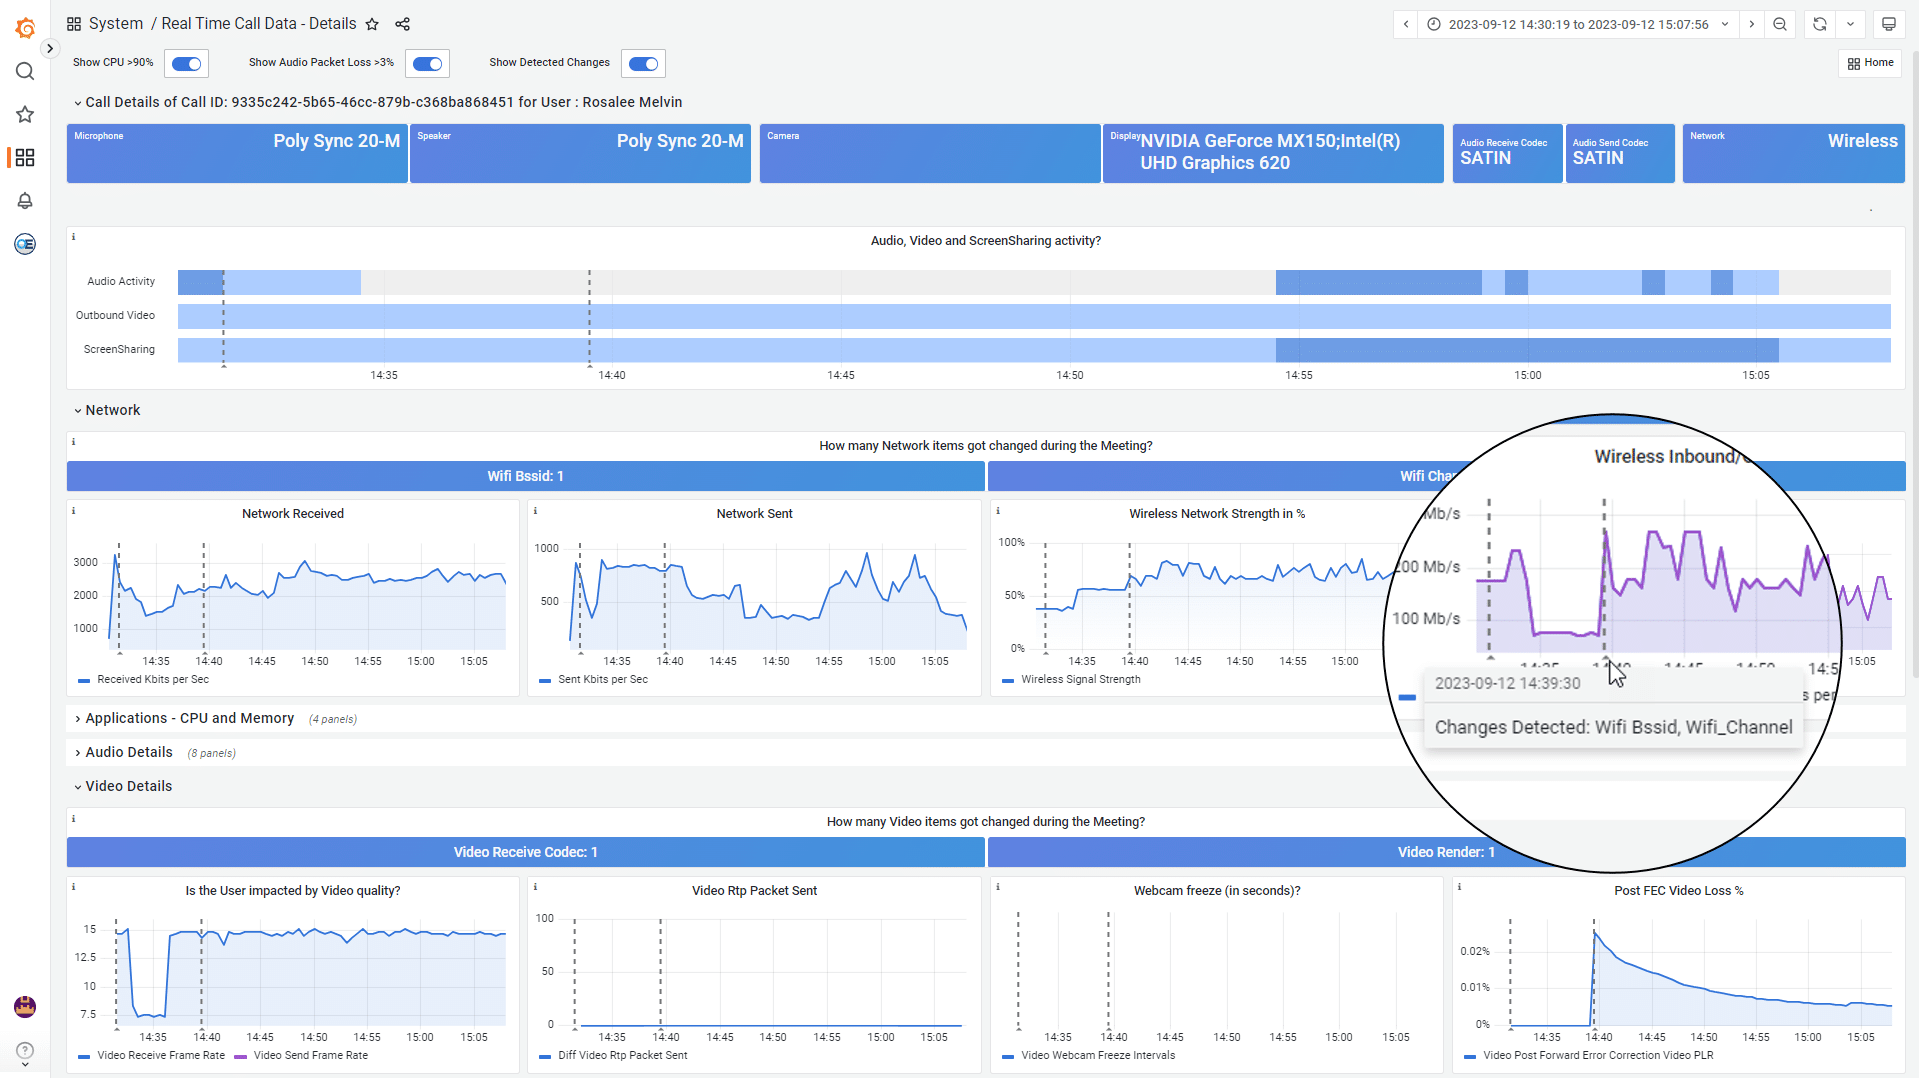The height and width of the screenshot is (1078, 1919).
Task: Open Starred dashboards in sidebar
Action: [25, 114]
